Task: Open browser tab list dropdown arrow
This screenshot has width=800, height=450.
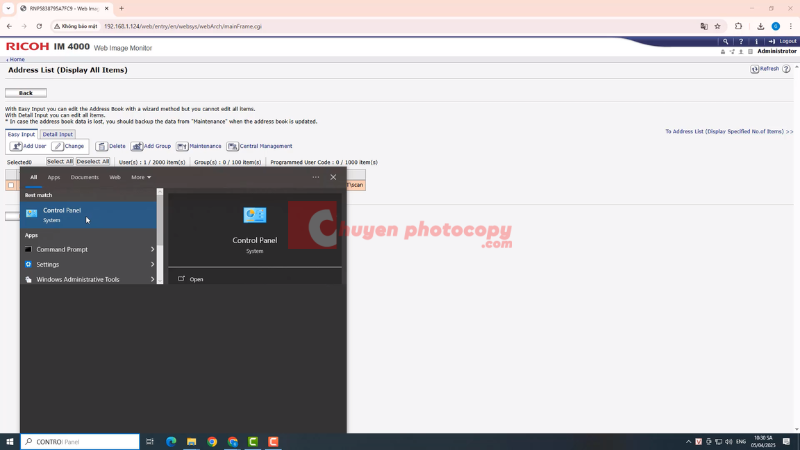Action: pyautogui.click(x=8, y=9)
